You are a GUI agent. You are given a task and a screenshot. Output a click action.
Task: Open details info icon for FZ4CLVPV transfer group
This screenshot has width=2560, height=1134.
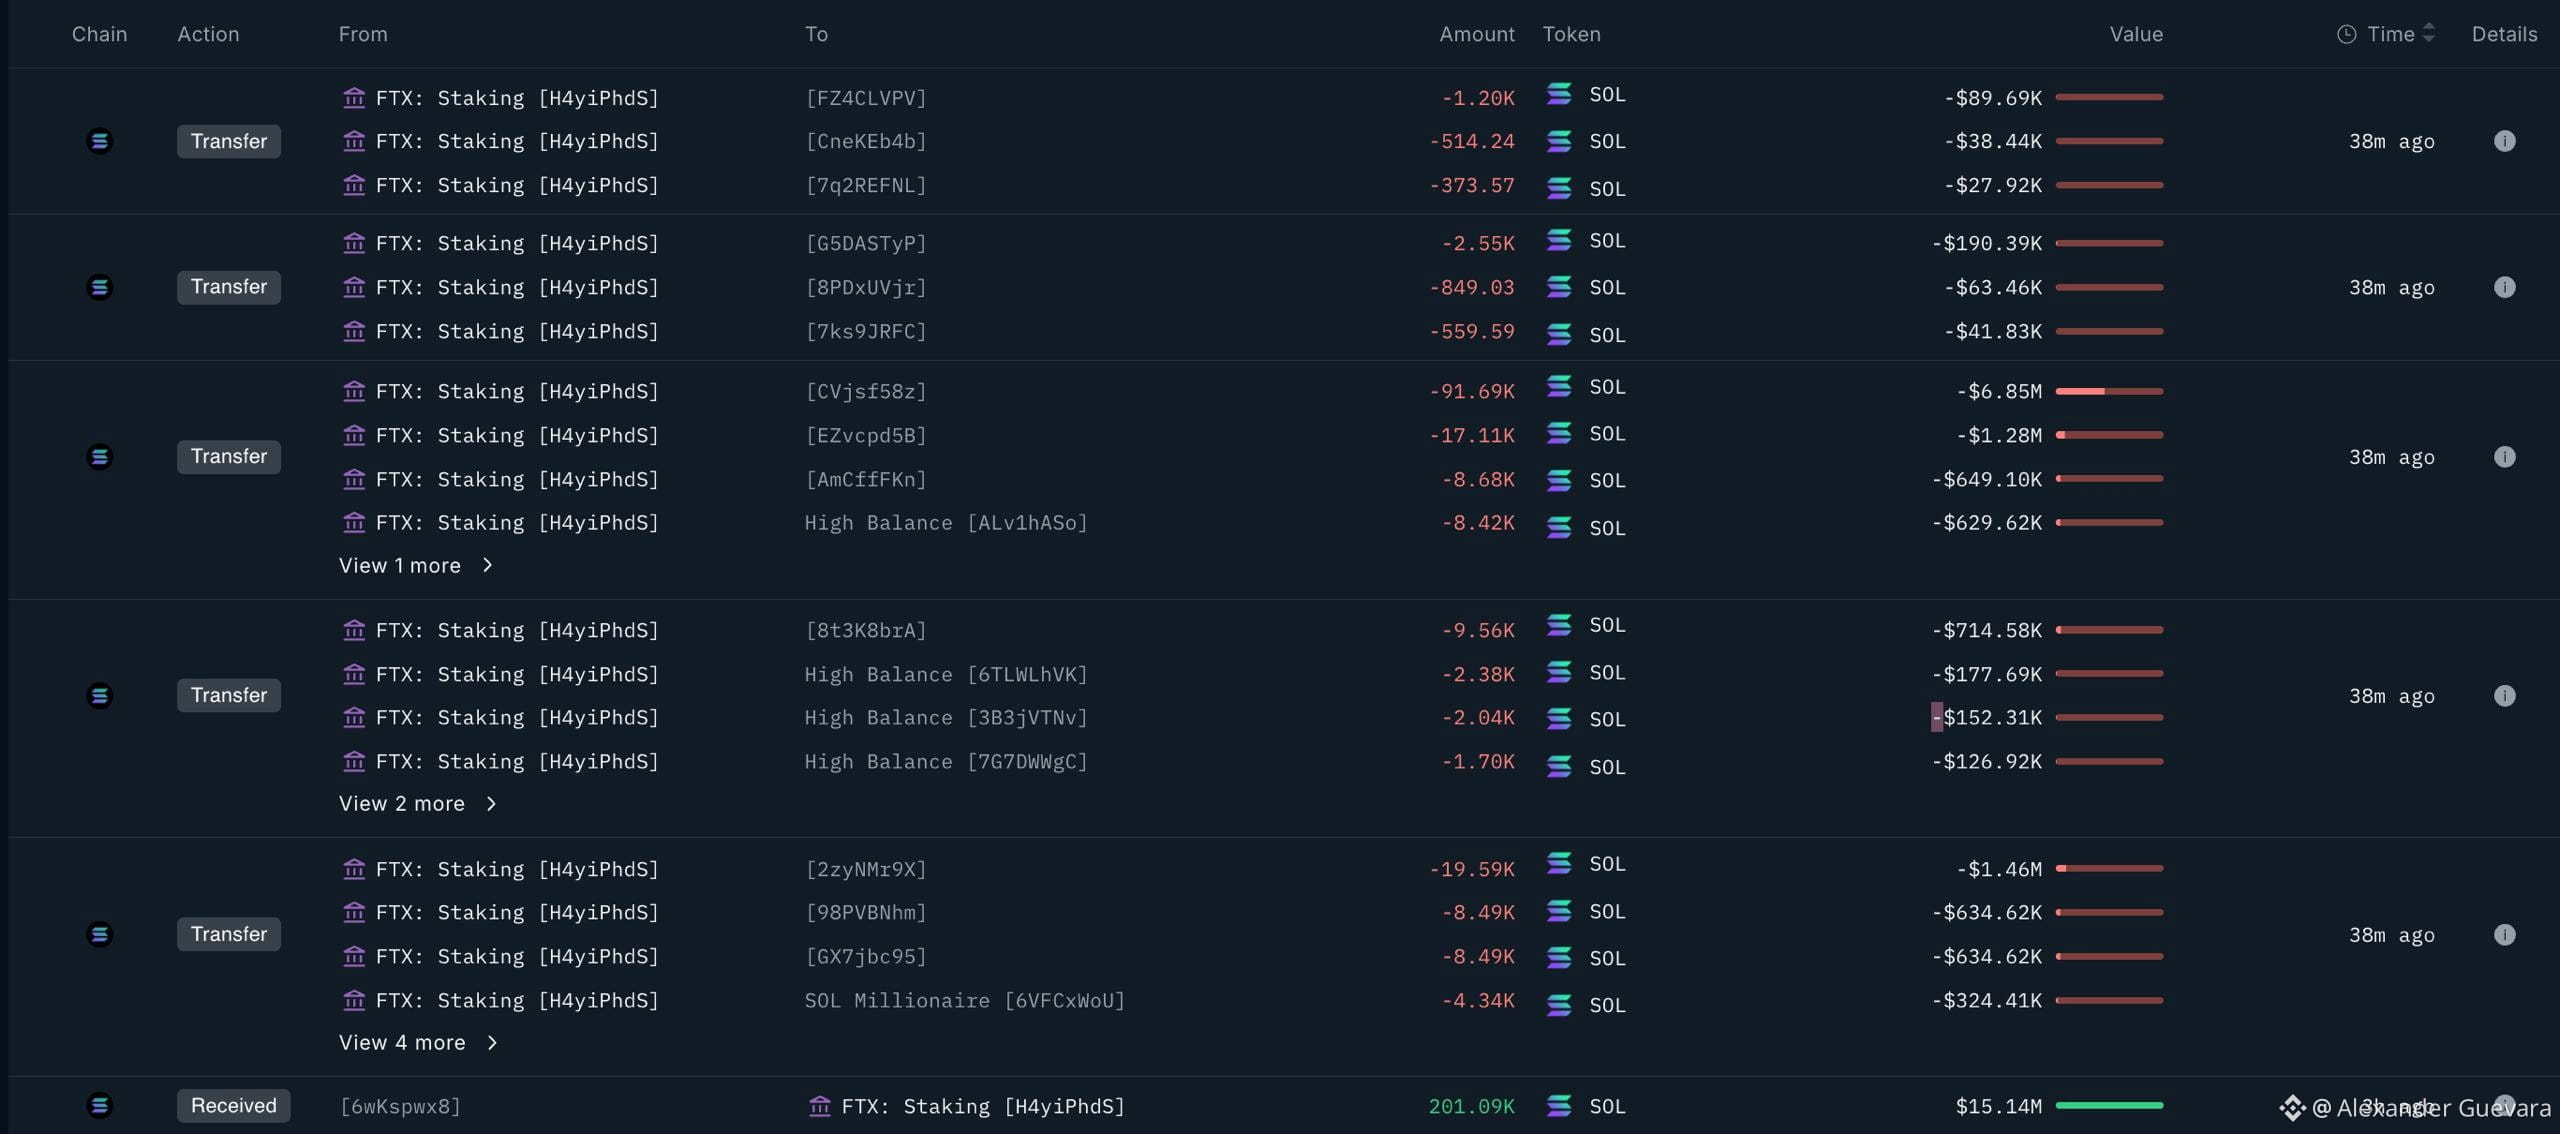click(x=2504, y=141)
